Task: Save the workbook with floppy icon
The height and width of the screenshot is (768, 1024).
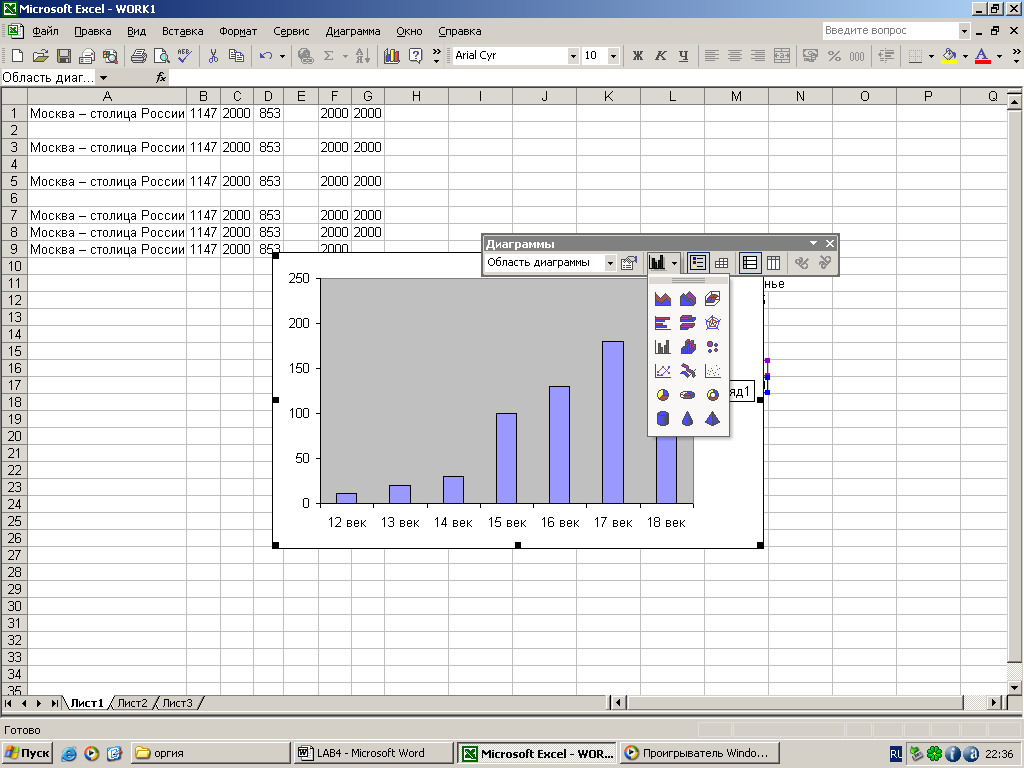Action: click(x=63, y=56)
